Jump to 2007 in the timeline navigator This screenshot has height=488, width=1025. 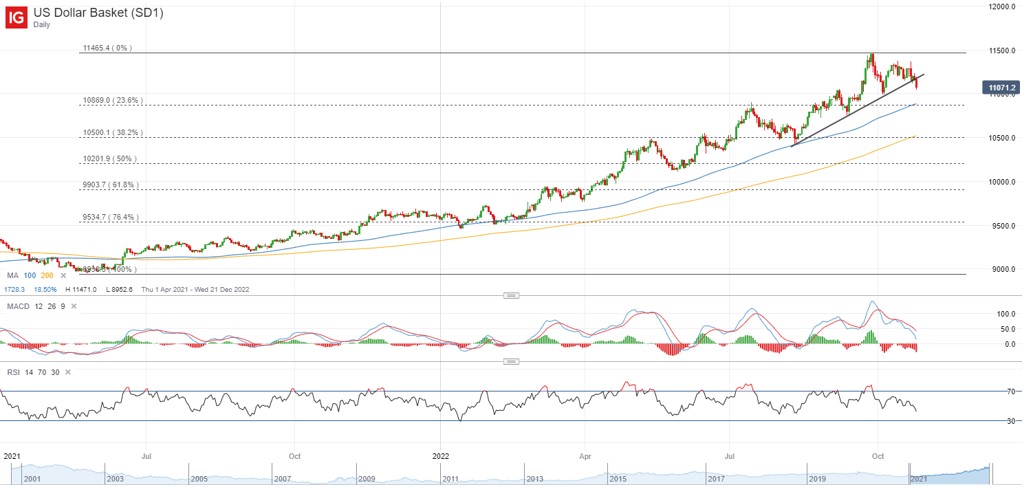[284, 479]
